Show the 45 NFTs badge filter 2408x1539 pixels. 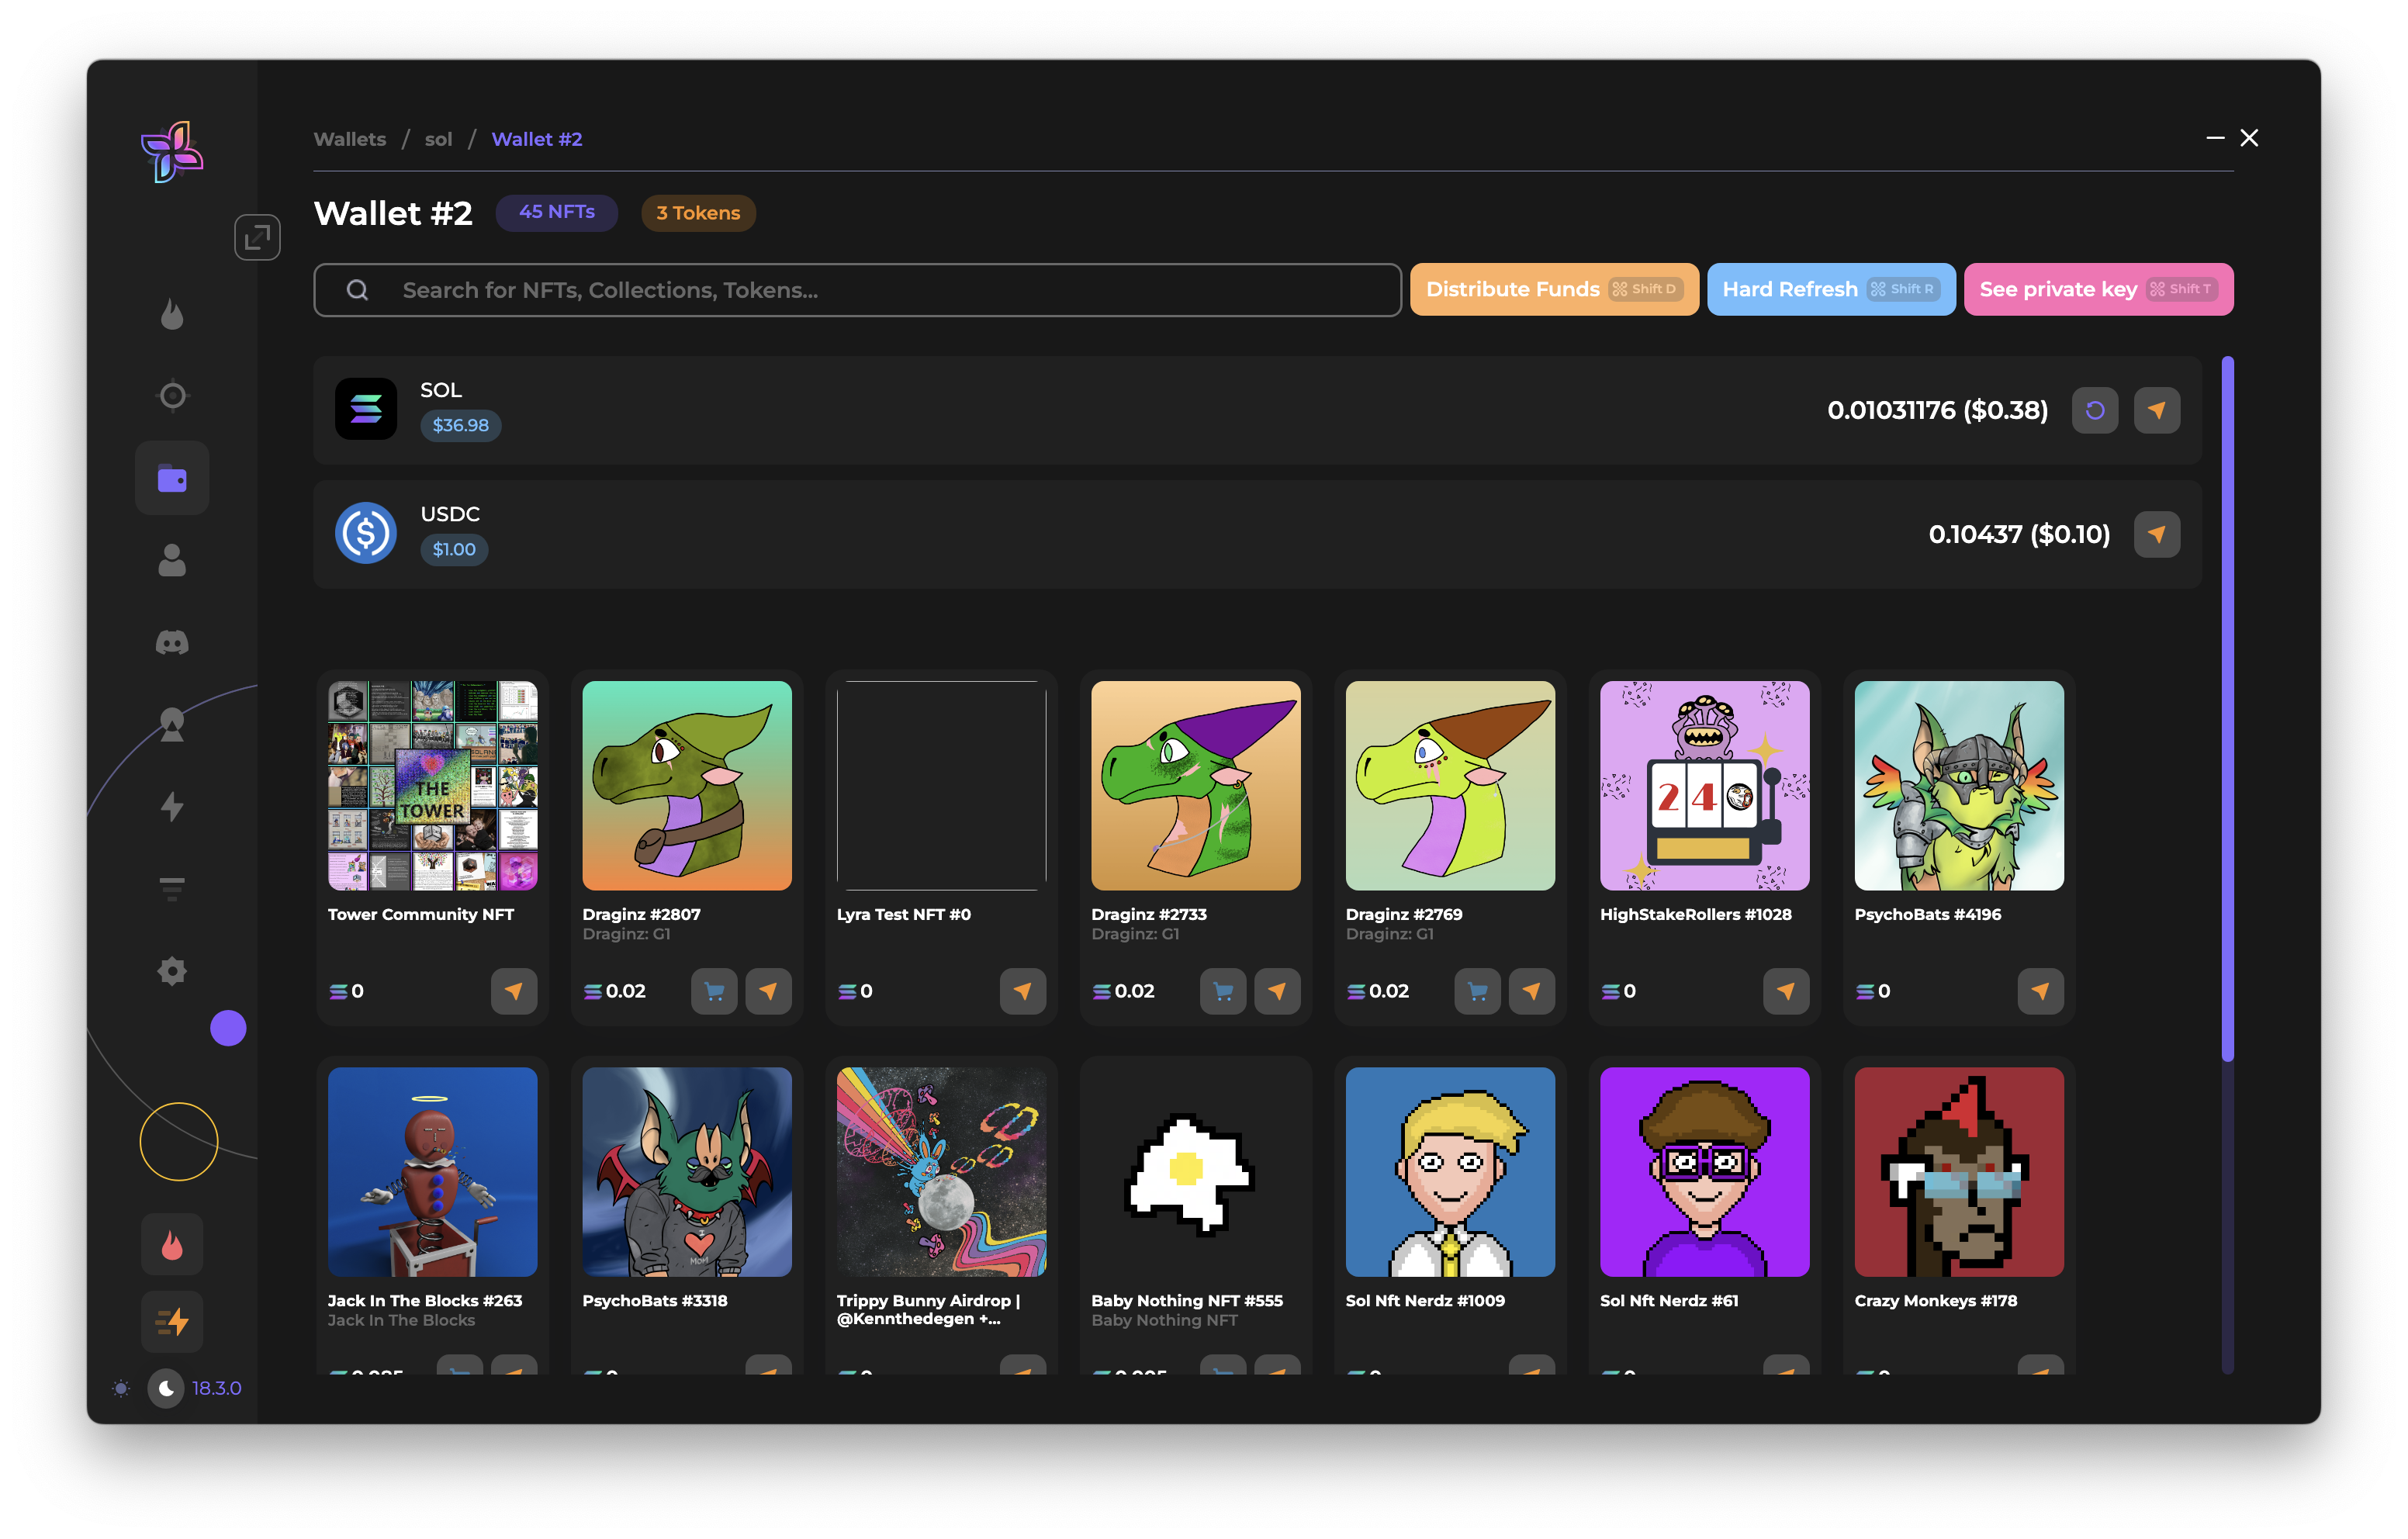click(x=557, y=212)
